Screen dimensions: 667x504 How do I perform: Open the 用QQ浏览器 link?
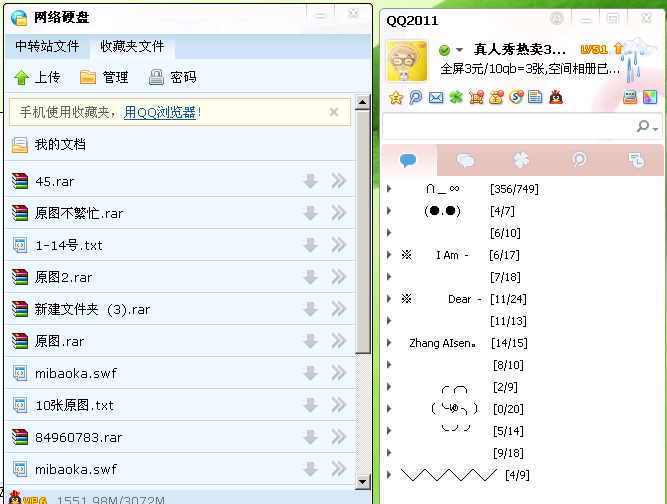160,112
